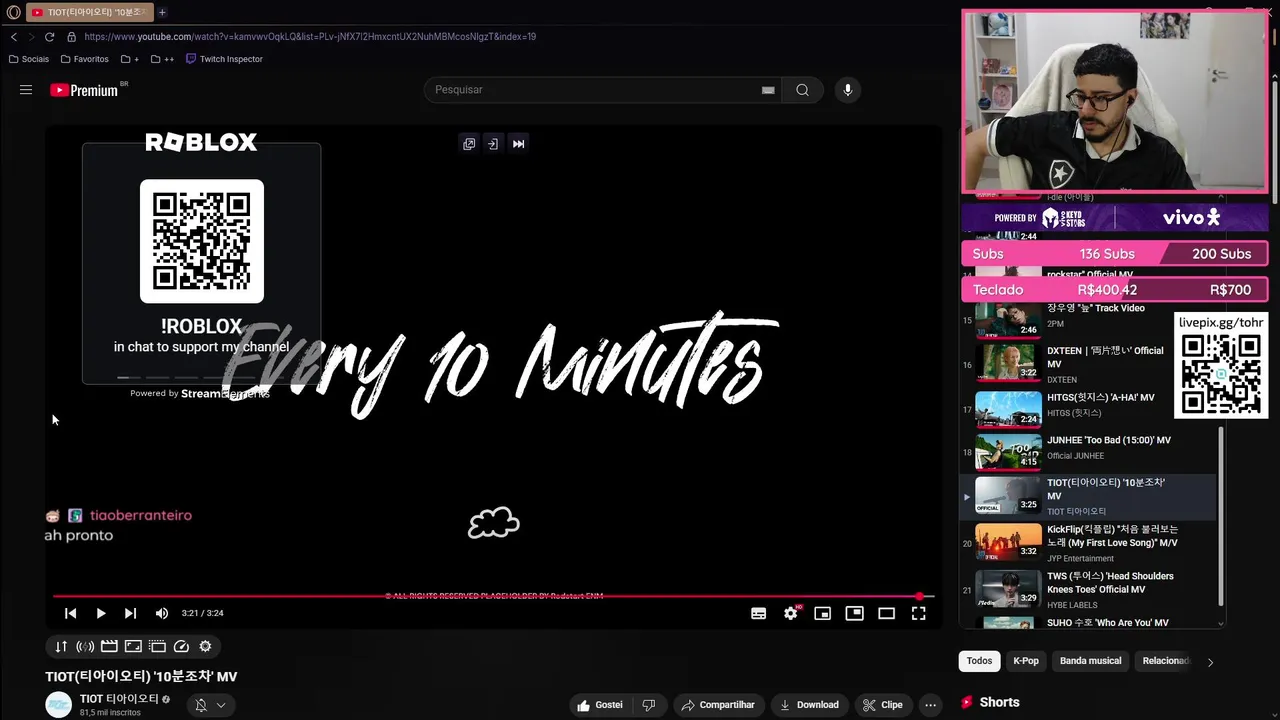Image resolution: width=1280 pixels, height=720 pixels.
Task: Toggle theater mode in the player
Action: pos(886,613)
